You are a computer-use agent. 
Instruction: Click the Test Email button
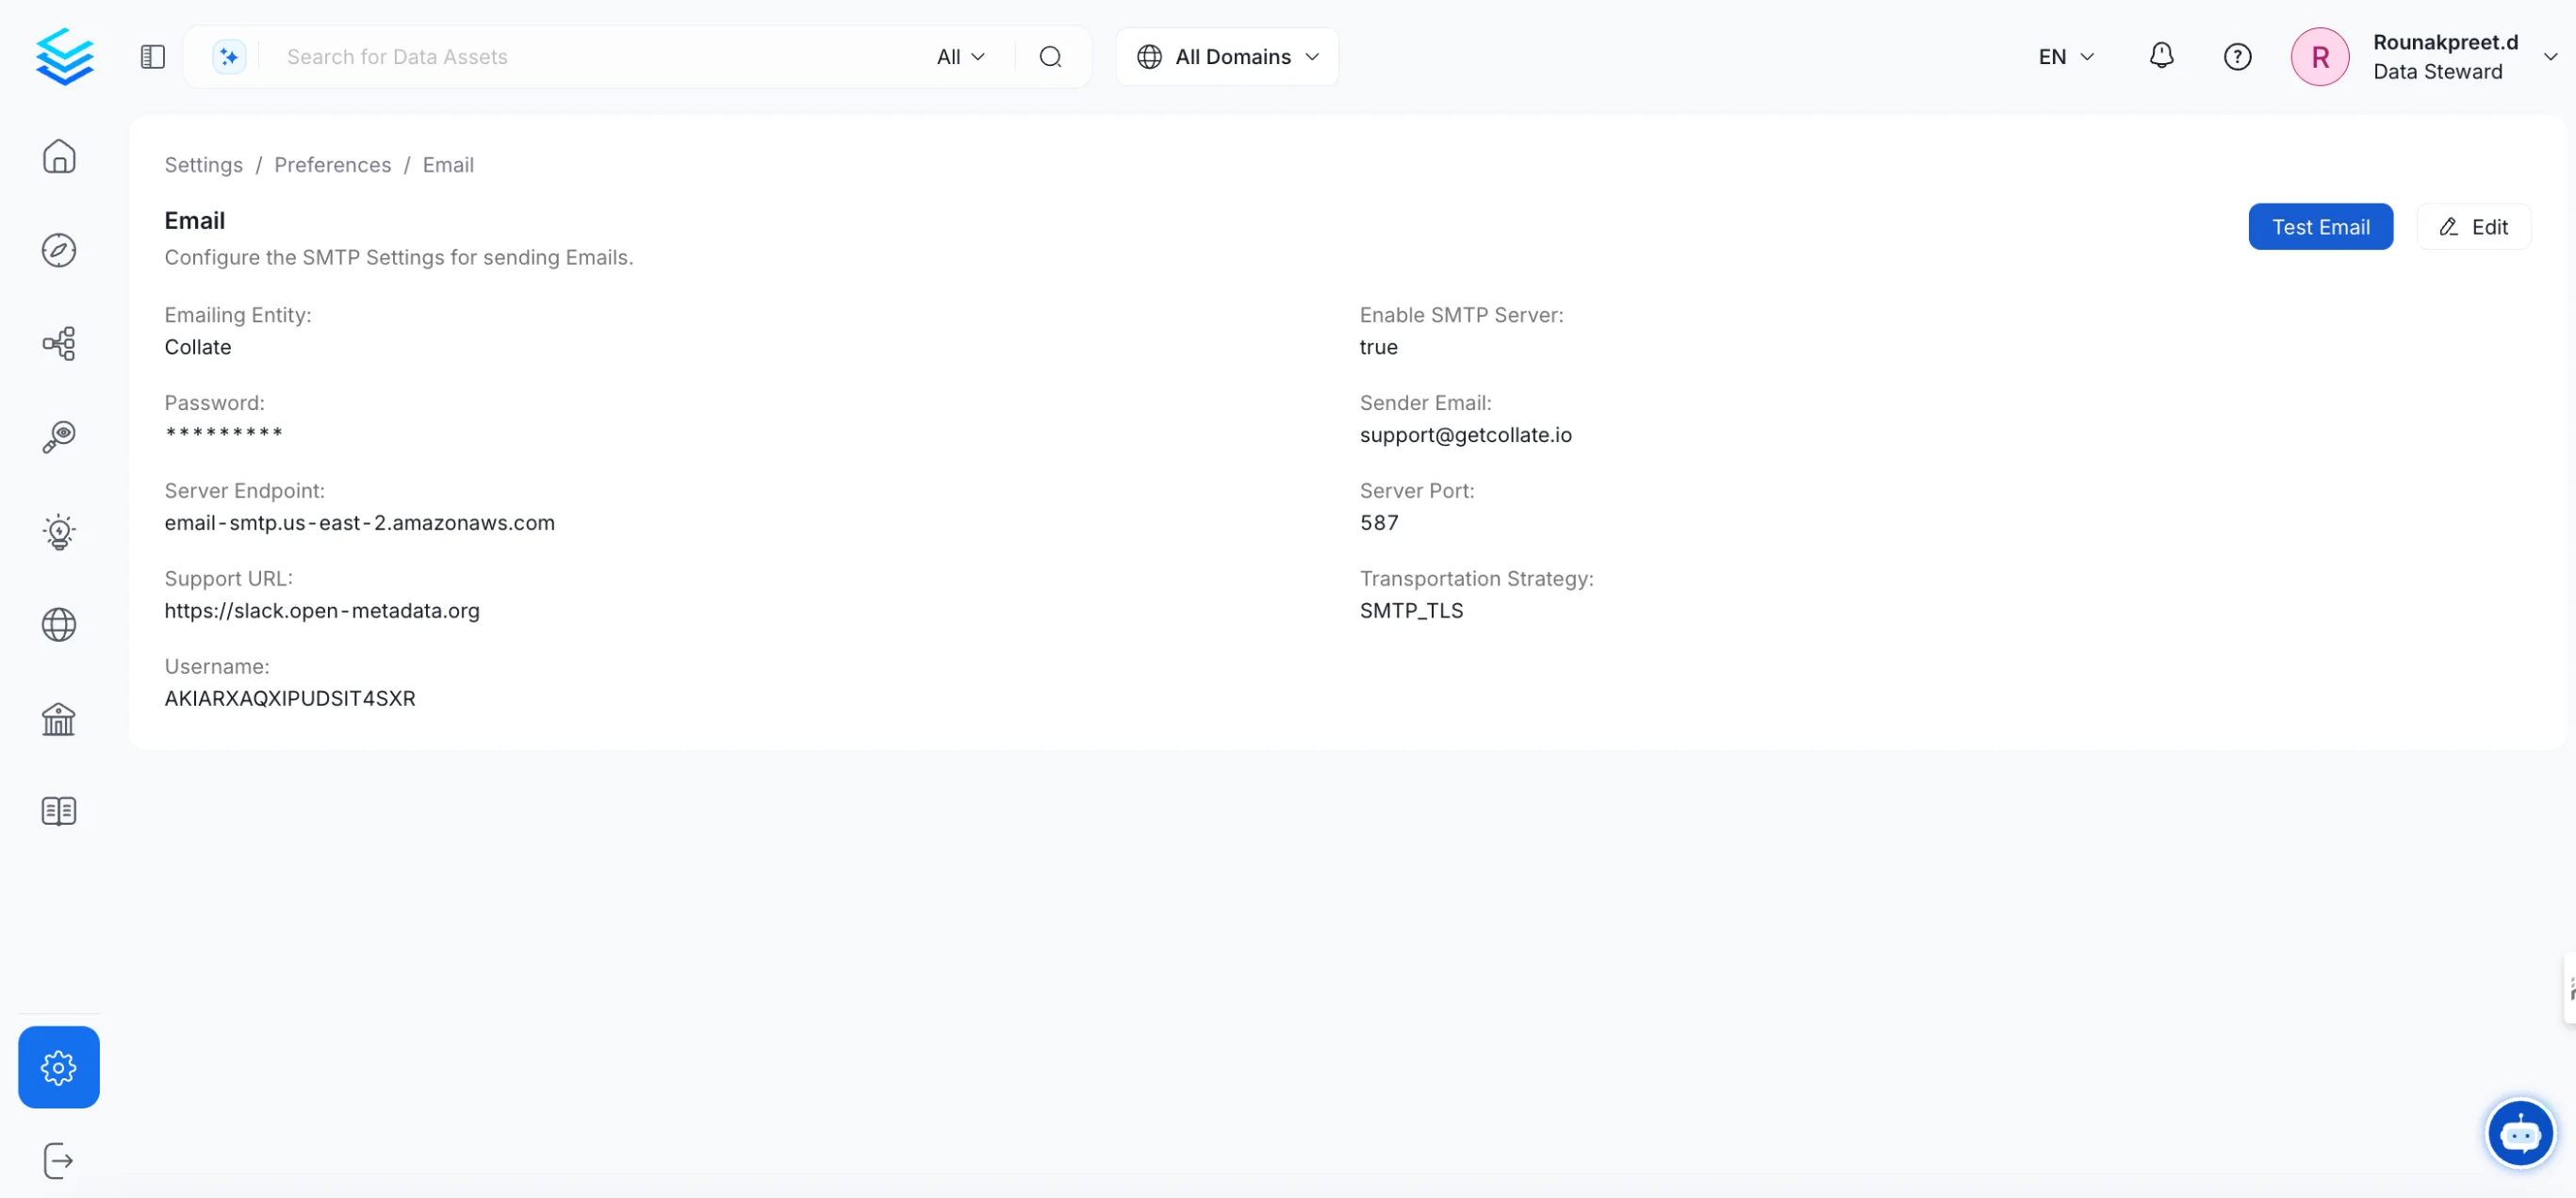2320,227
